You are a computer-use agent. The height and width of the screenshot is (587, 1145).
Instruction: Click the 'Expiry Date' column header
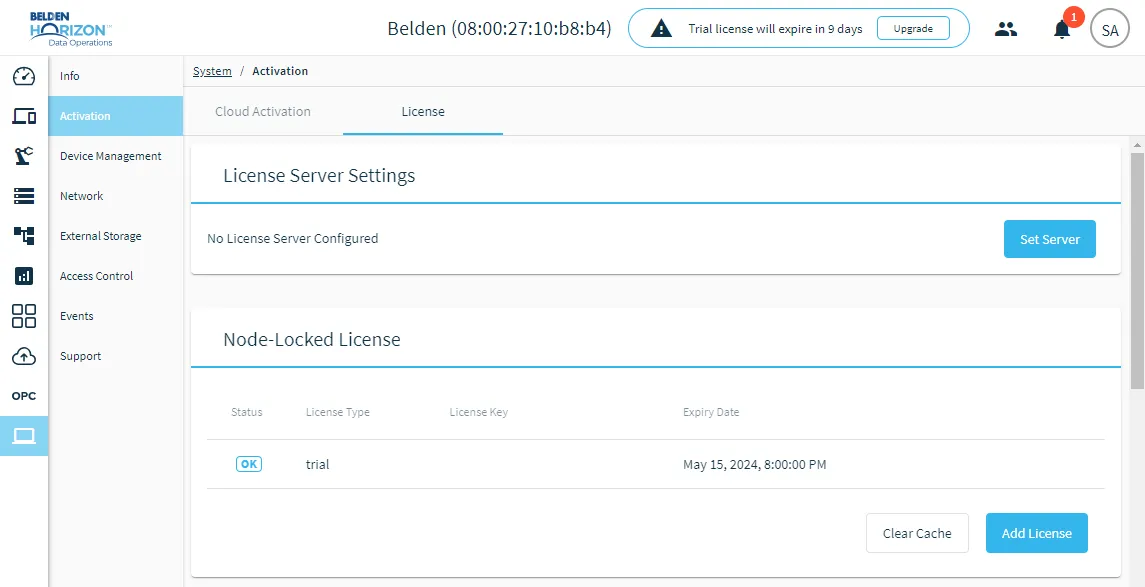coord(711,412)
